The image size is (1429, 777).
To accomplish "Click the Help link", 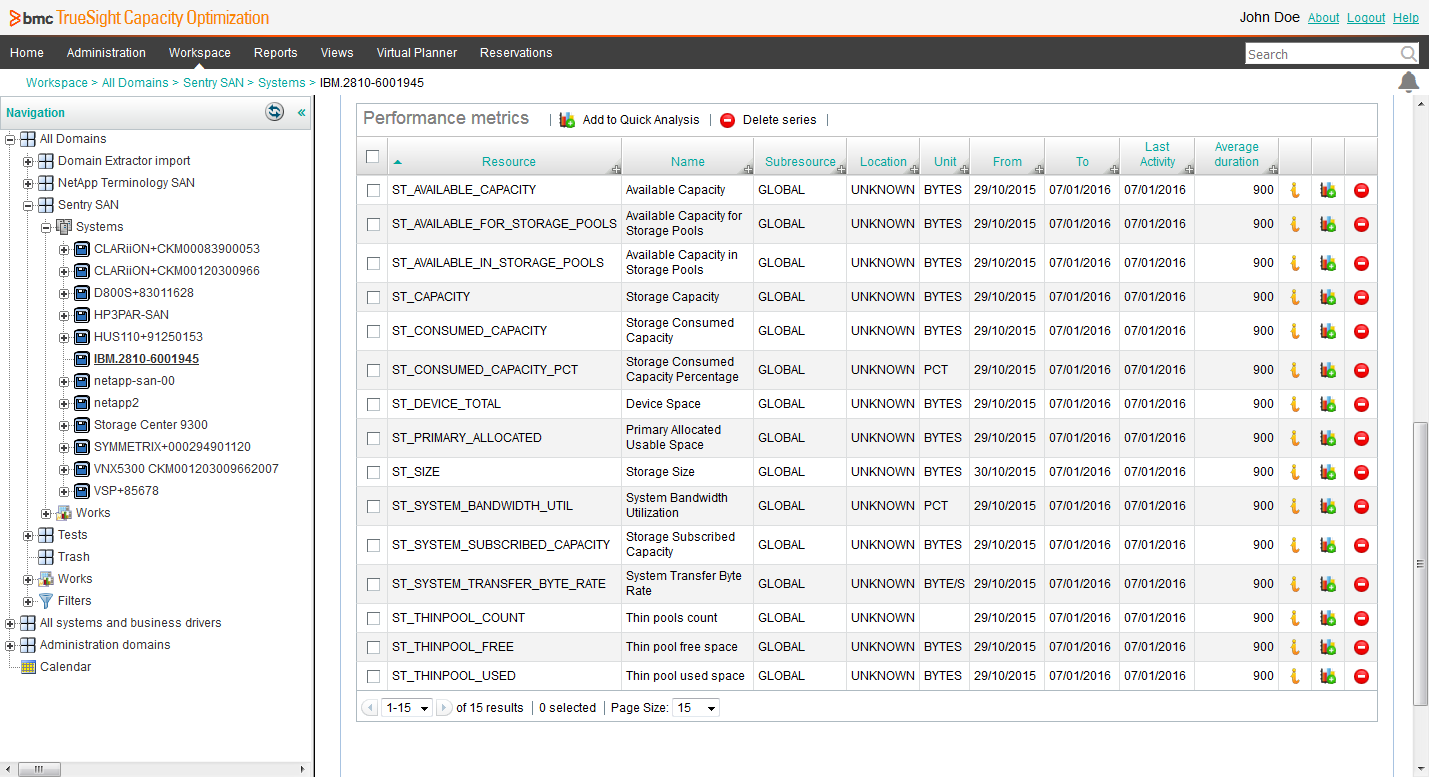I will (x=1406, y=18).
